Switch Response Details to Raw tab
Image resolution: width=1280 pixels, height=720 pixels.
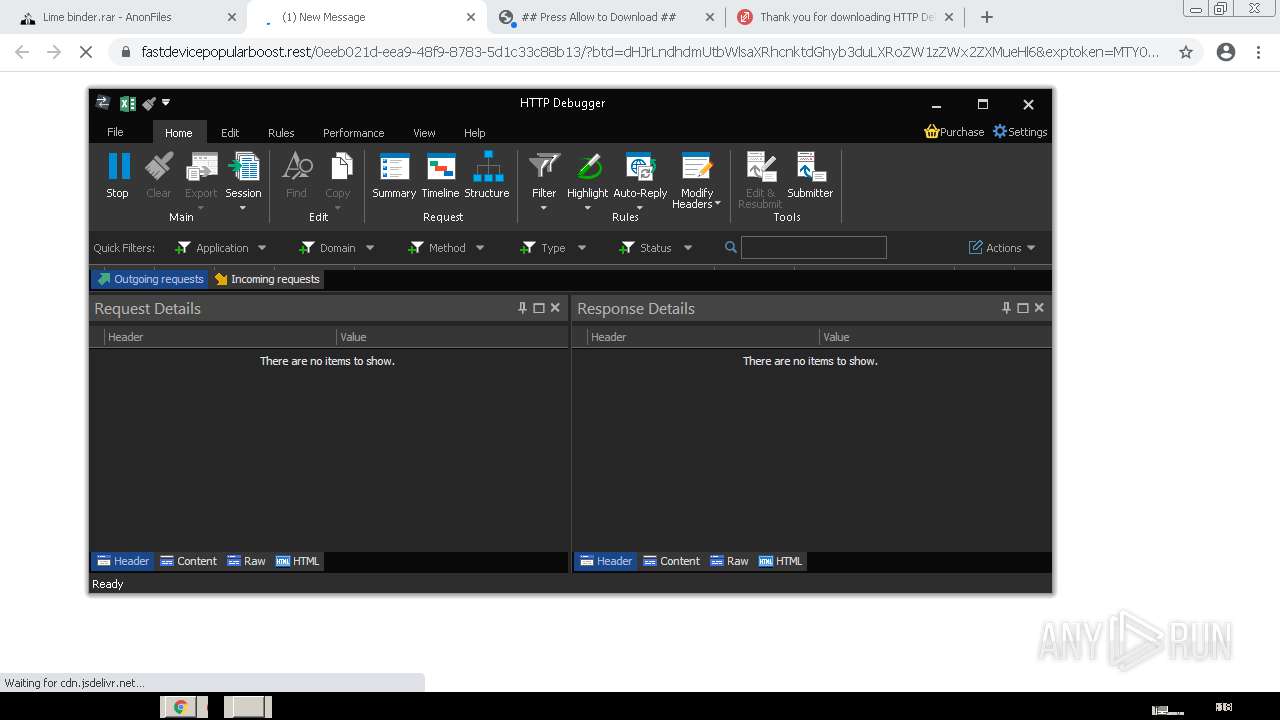pos(729,561)
